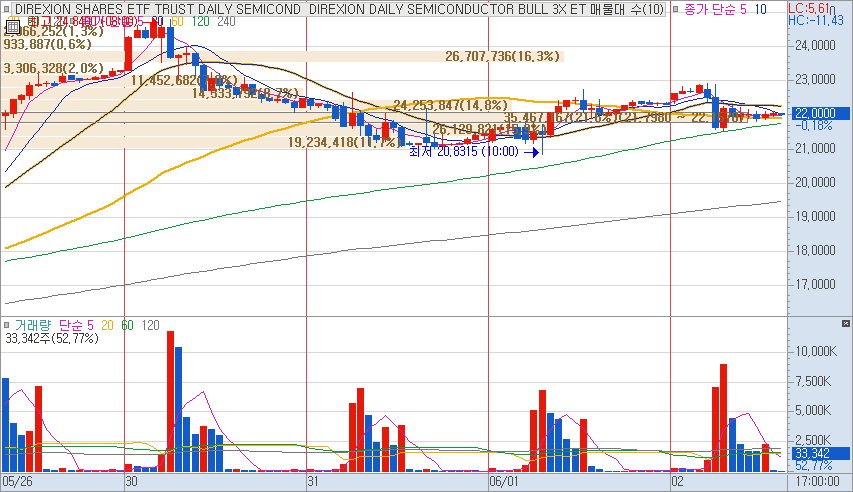This screenshot has height=492, width=853.
Task: Select the gray 120 label in volume legend
Action: coord(150,325)
